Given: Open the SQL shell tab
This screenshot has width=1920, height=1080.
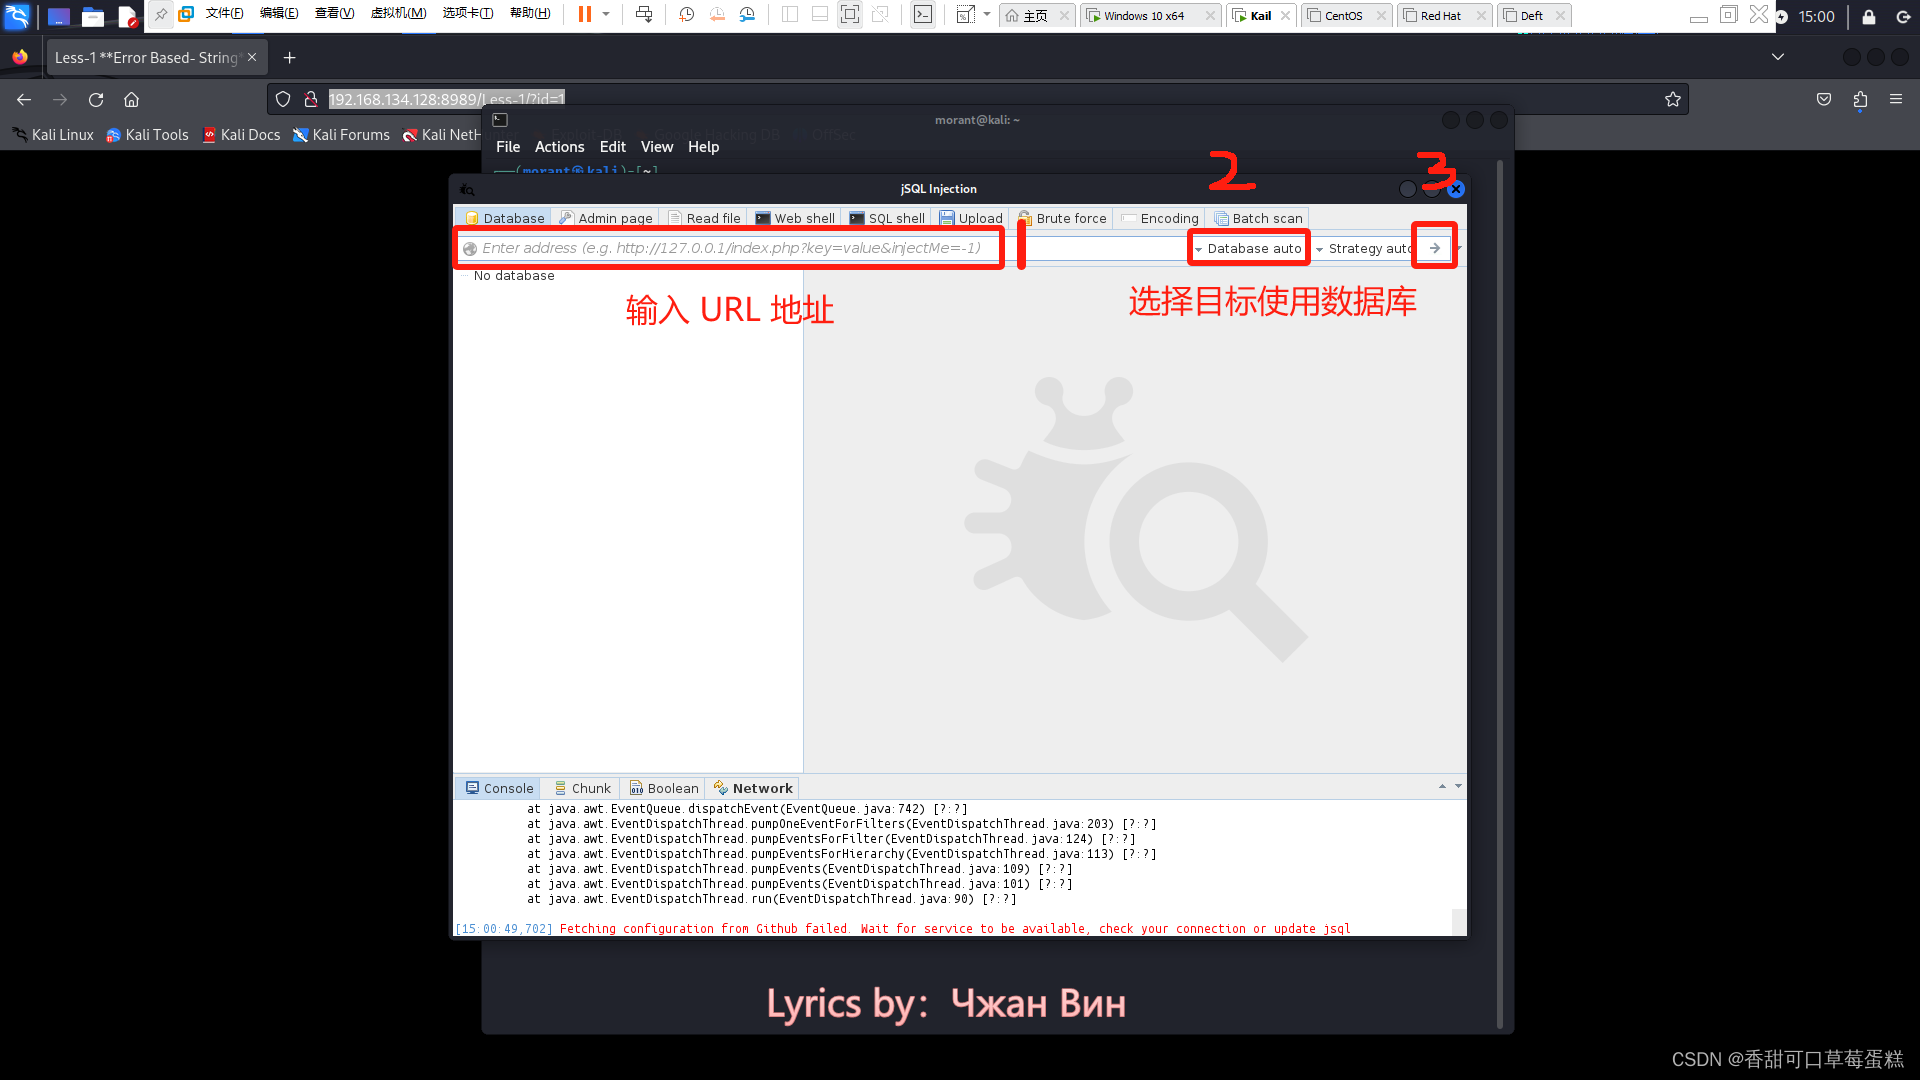Looking at the screenshot, I should coord(887,218).
